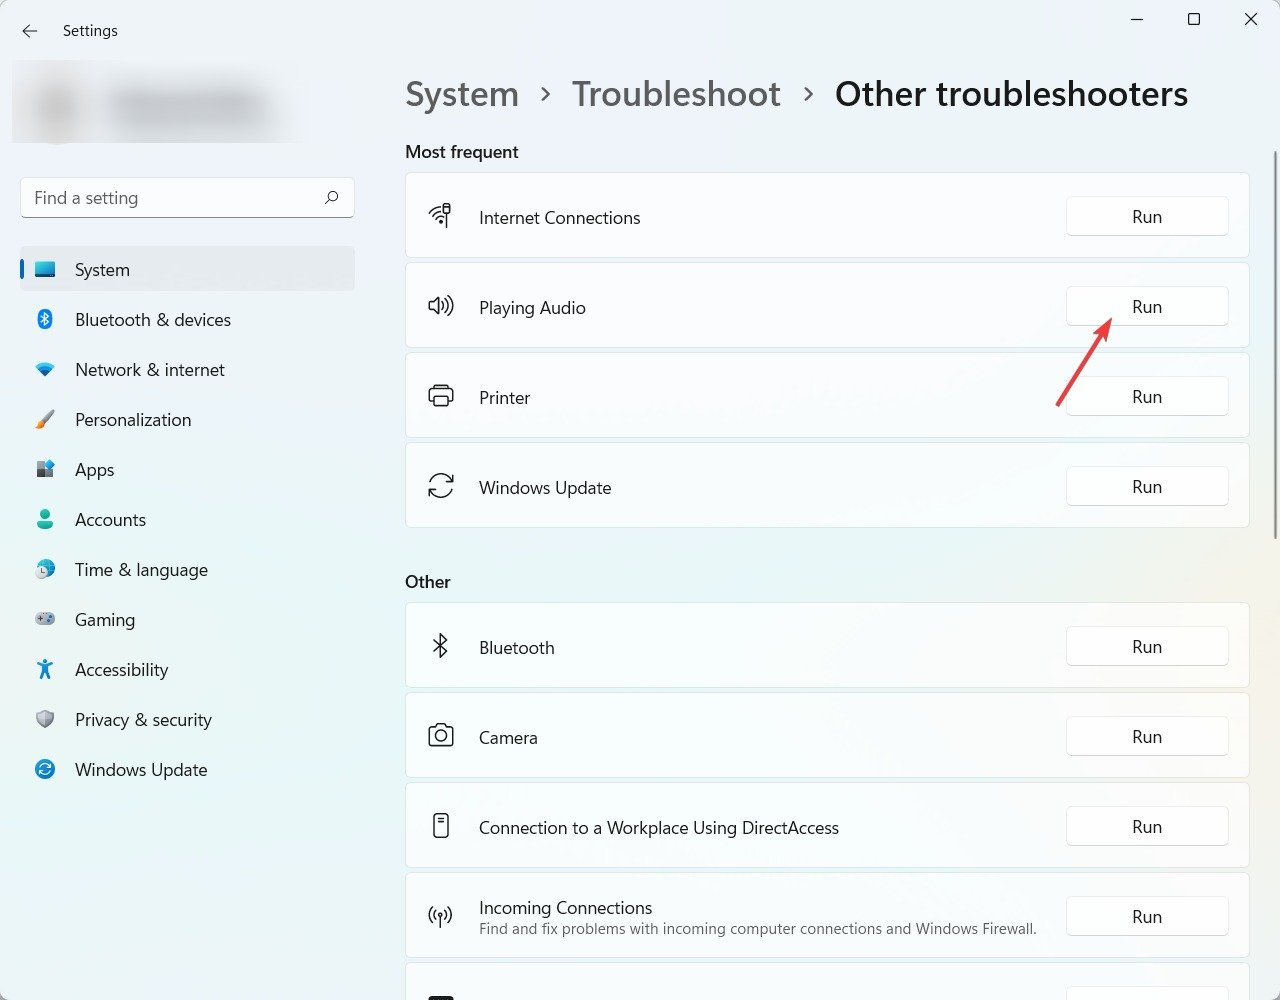Navigate to System breadcrumb link
The height and width of the screenshot is (1000, 1280).
[x=462, y=94]
